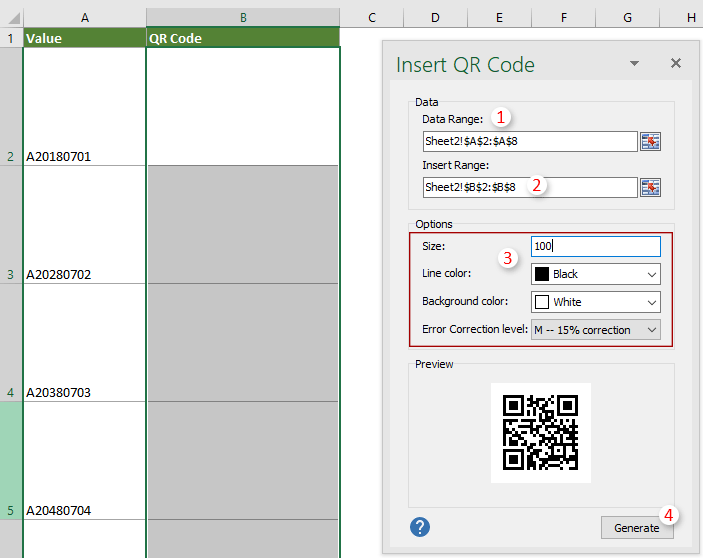Click the white Background color swatch
This screenshot has width=703, height=558.
[x=542, y=302]
